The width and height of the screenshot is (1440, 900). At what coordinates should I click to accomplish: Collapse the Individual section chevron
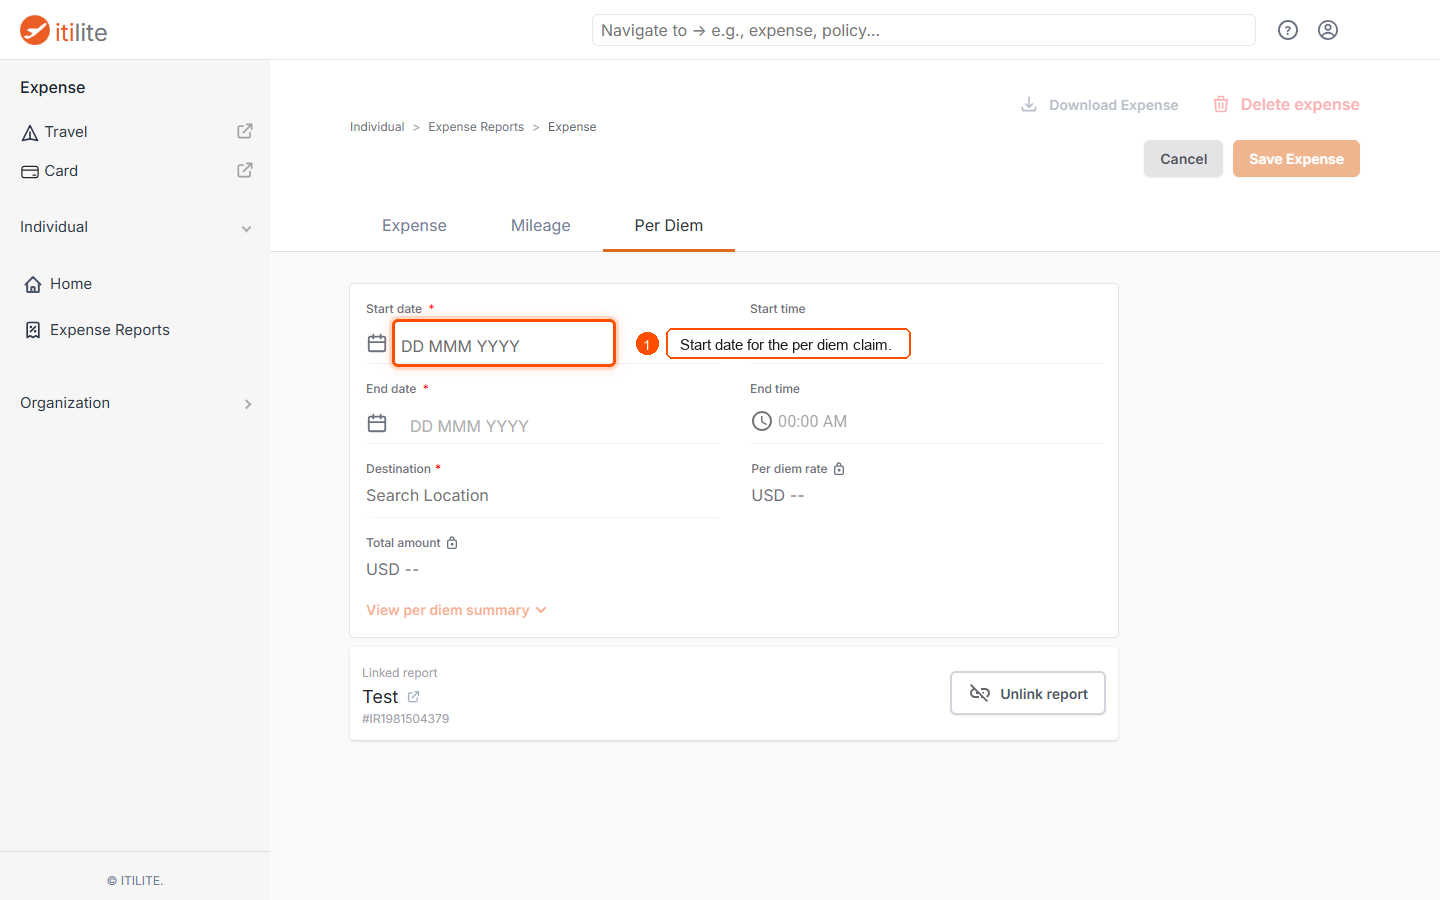point(246,229)
